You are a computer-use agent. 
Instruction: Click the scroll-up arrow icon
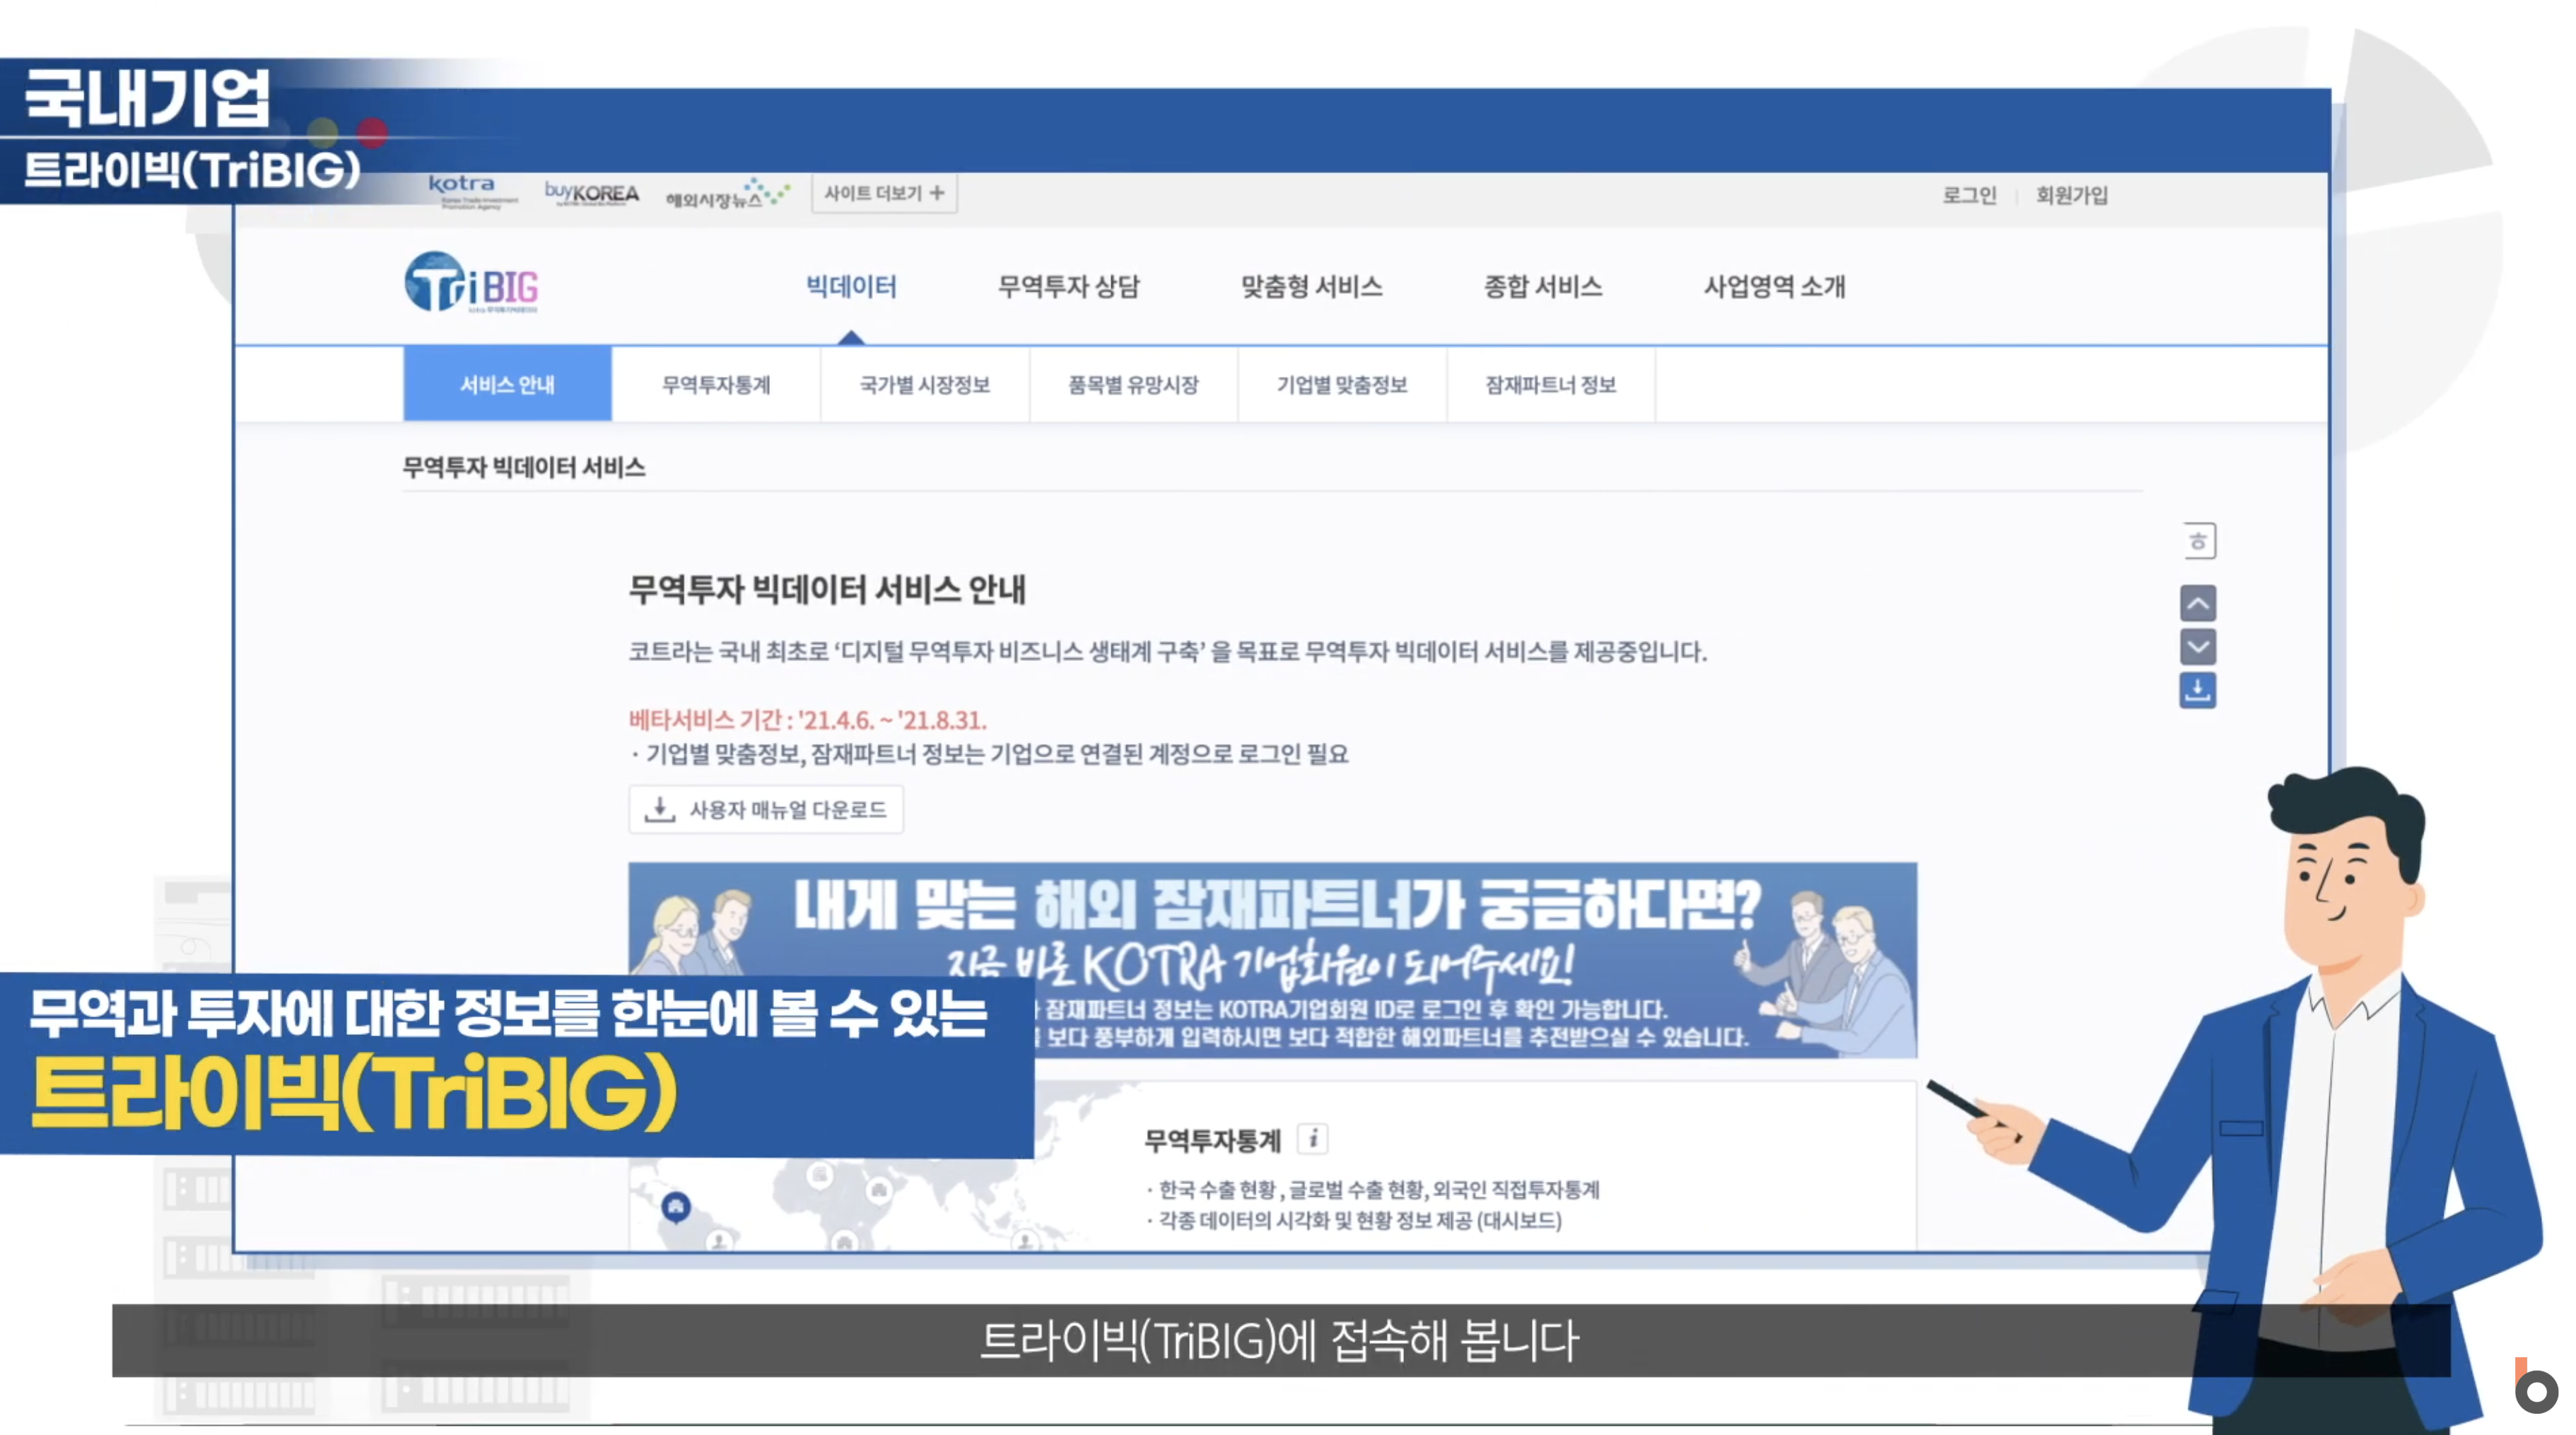2197,604
